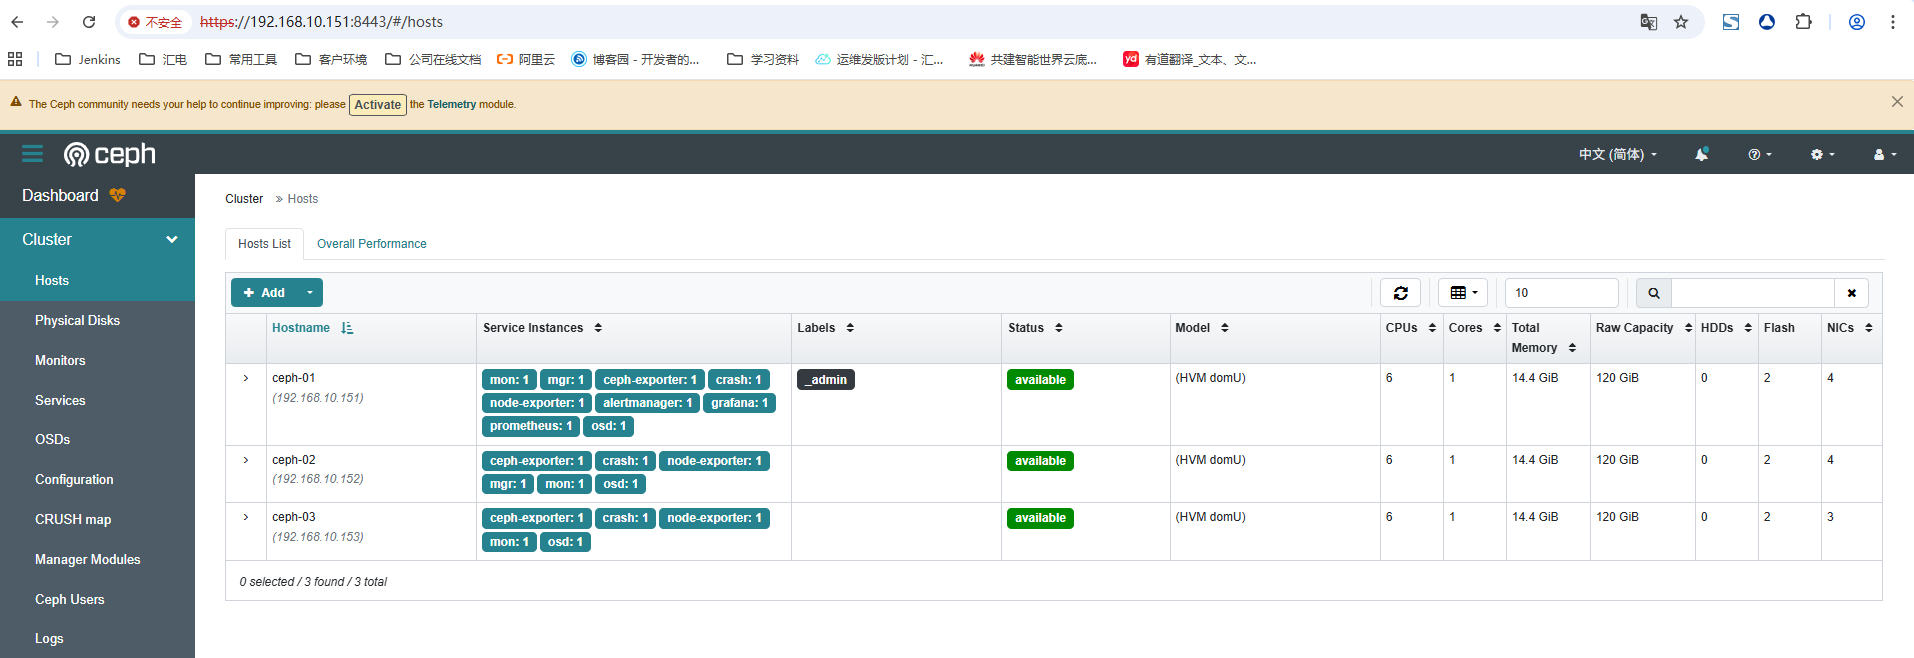Screen dimensions: 1914x658
Task: Click the Add host button
Action: [264, 293]
